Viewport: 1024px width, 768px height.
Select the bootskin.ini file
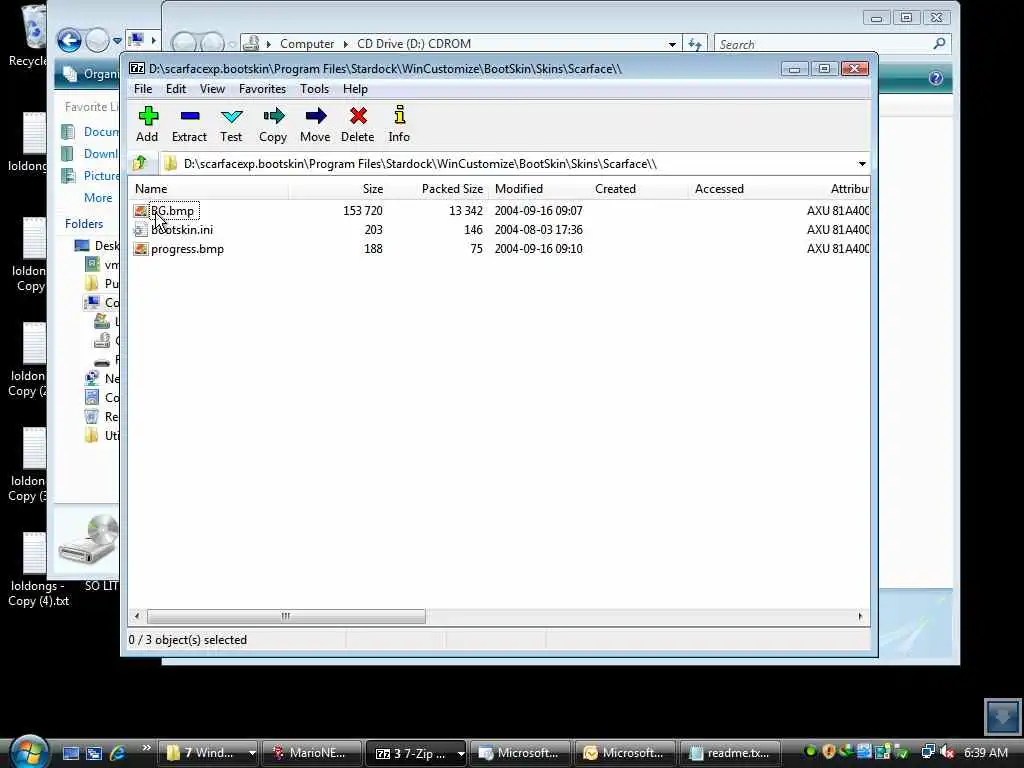tap(182, 230)
